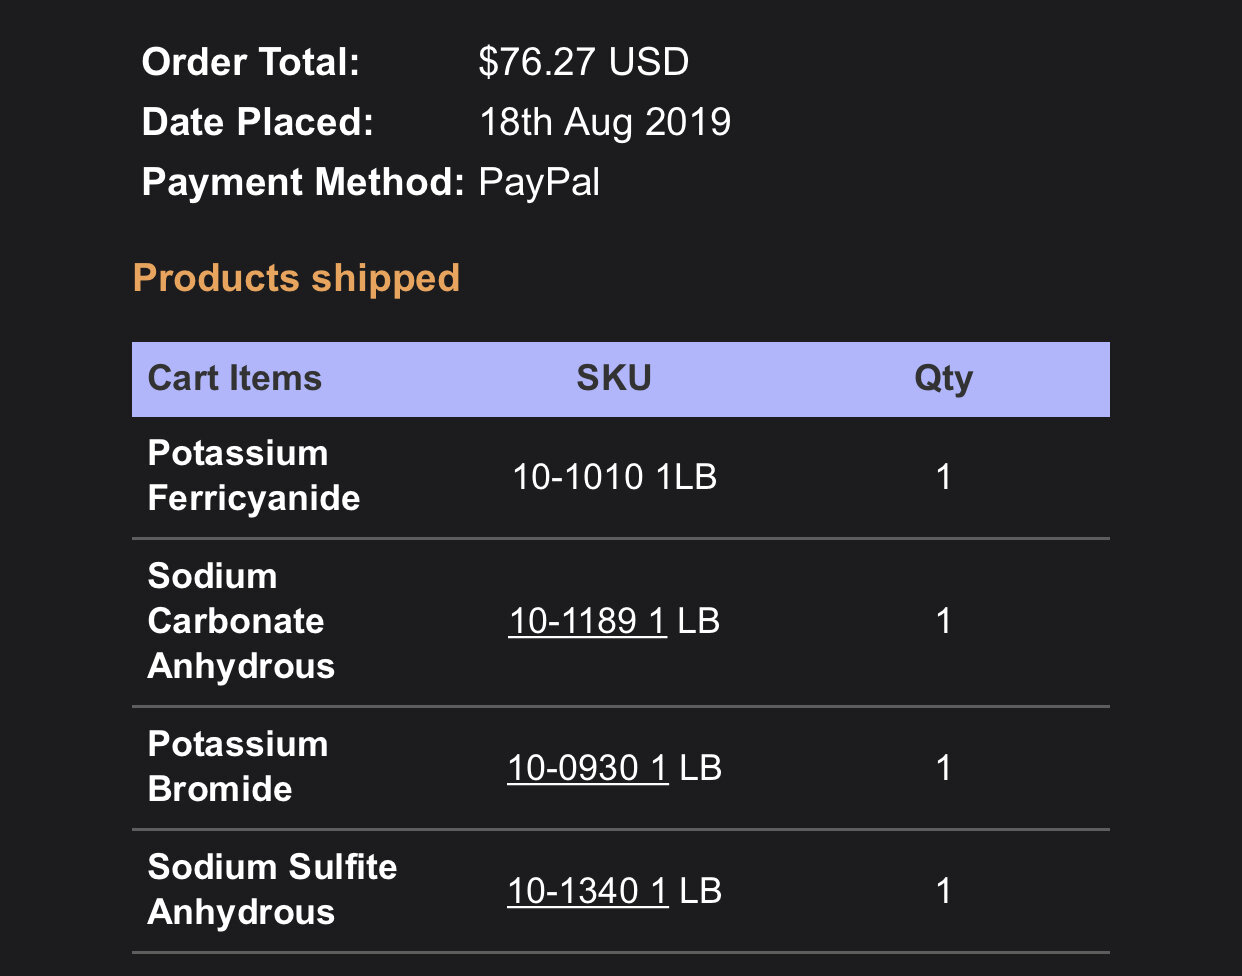Select the Potassium Ferricyanide item name

tap(254, 476)
